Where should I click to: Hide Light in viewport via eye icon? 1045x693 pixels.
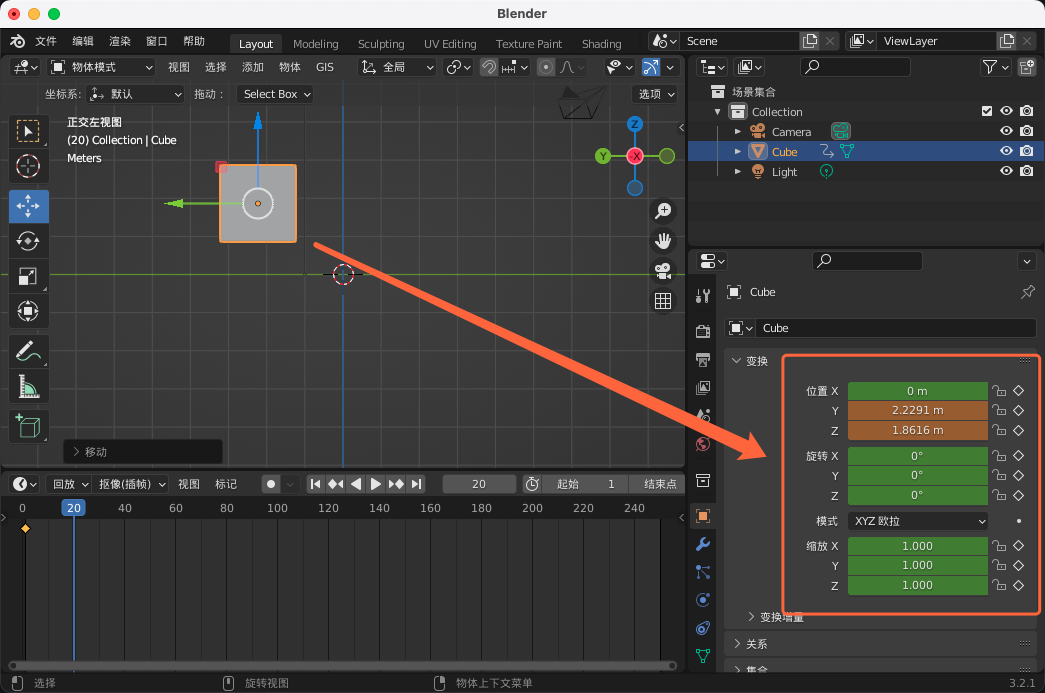click(1006, 171)
